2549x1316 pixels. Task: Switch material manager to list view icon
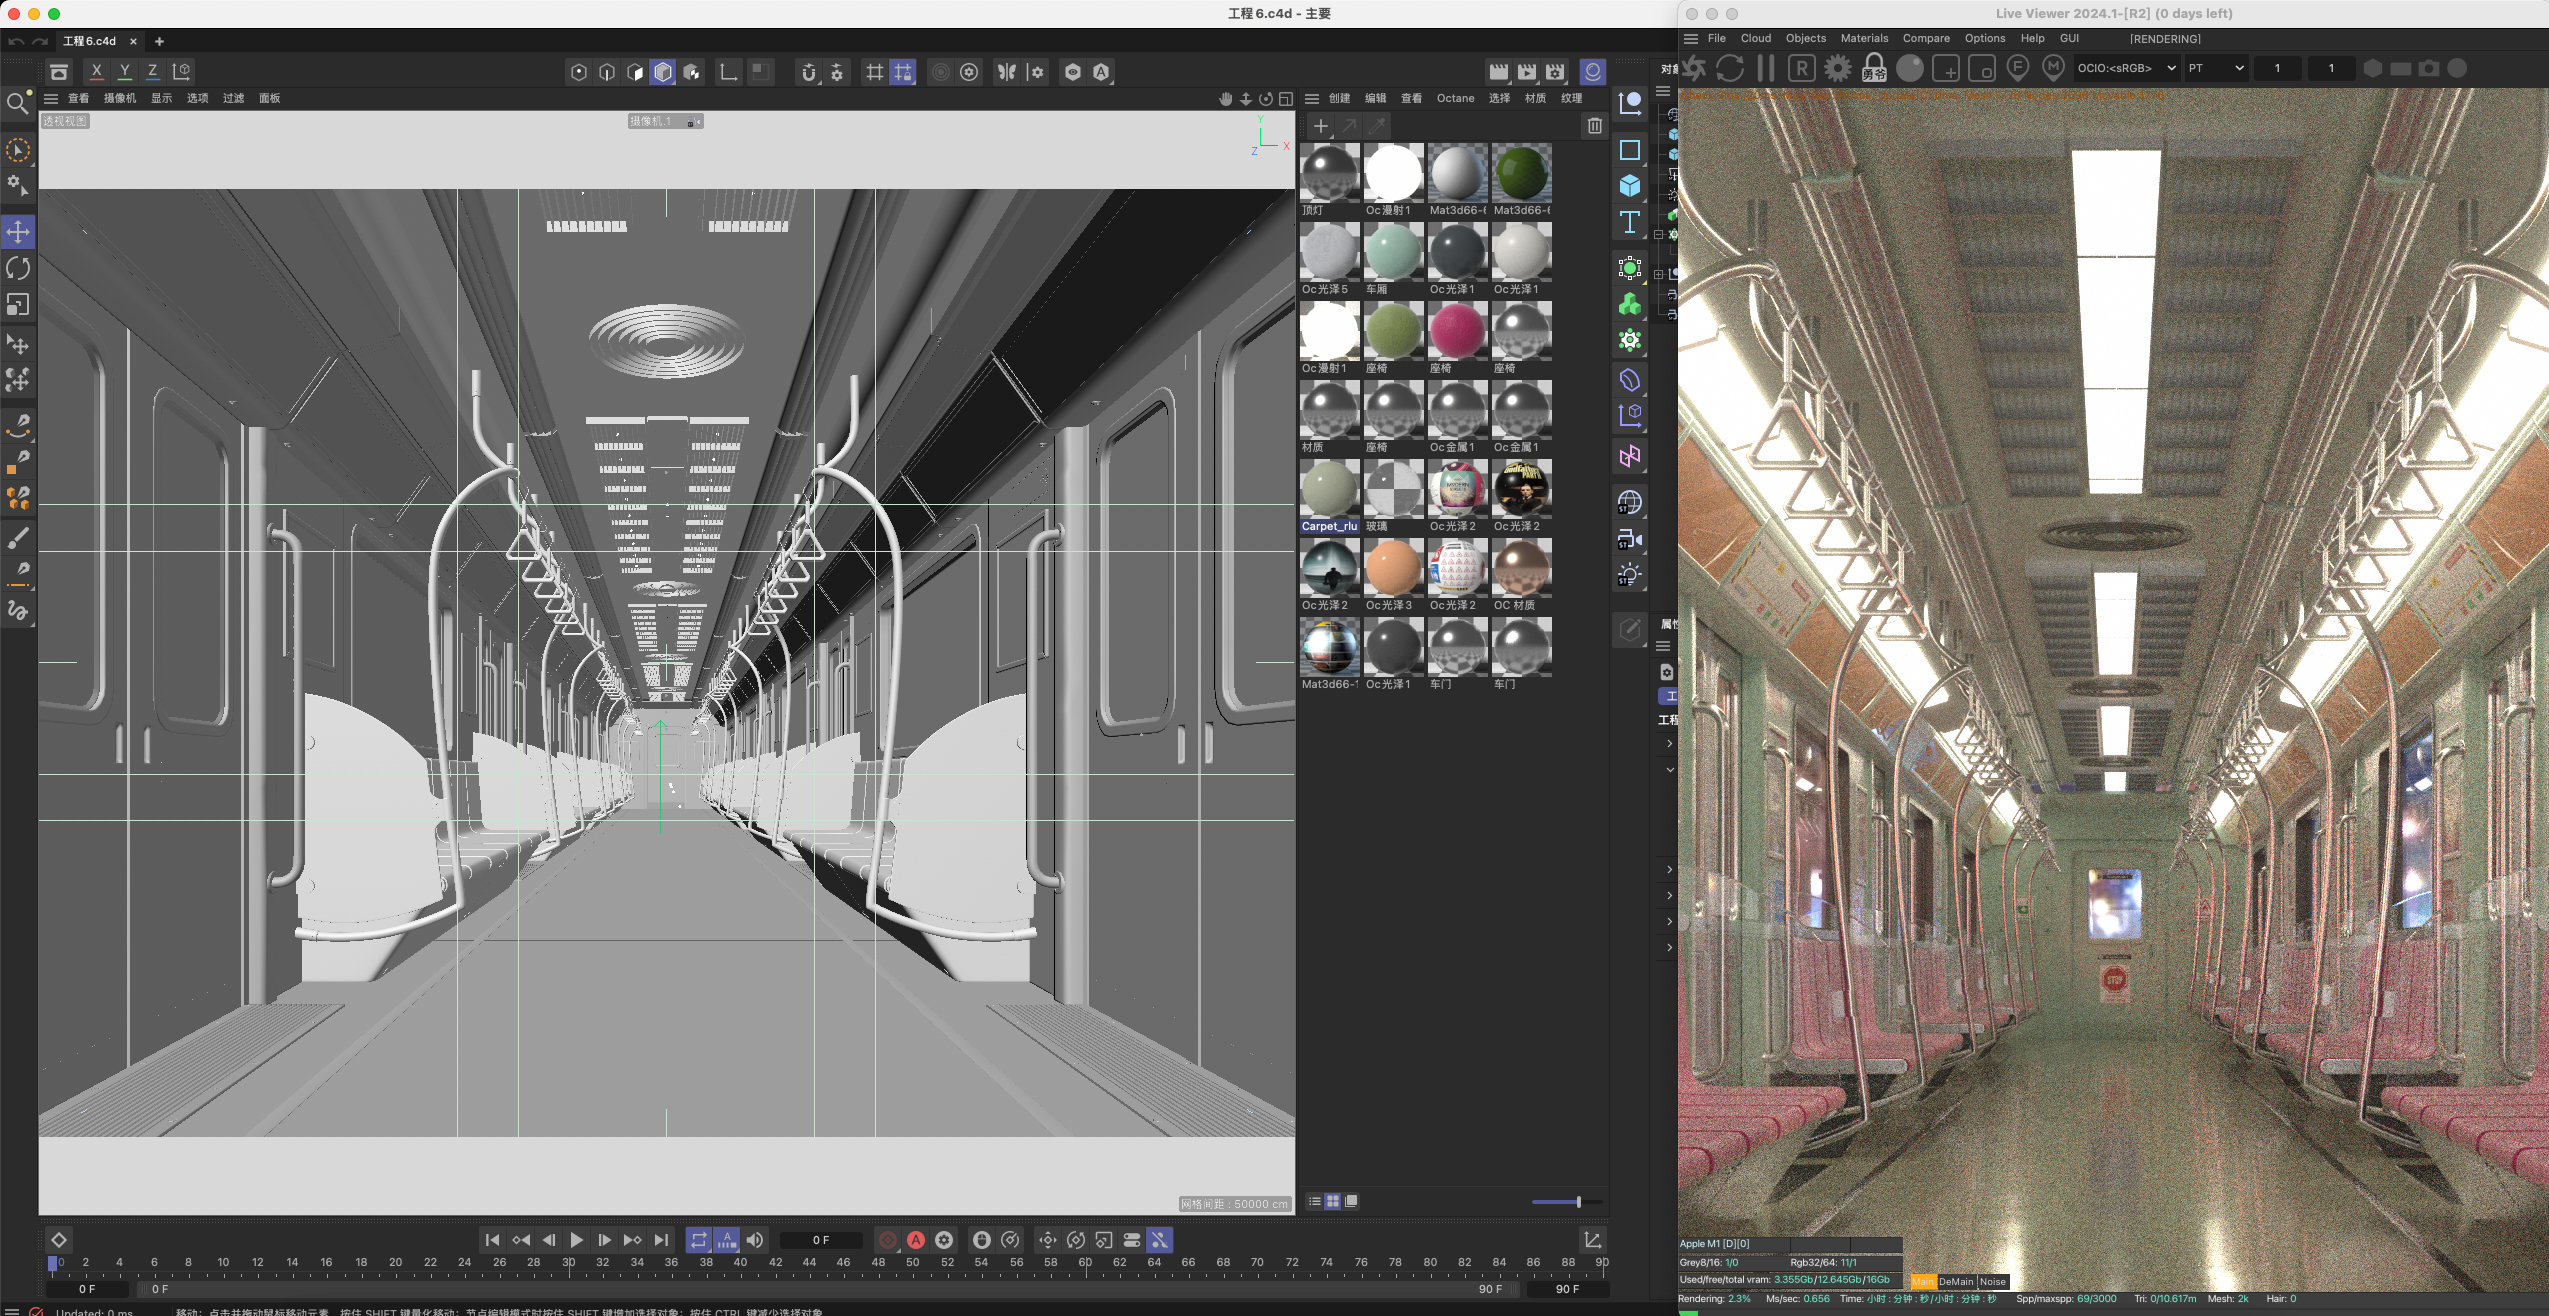pos(1314,1201)
